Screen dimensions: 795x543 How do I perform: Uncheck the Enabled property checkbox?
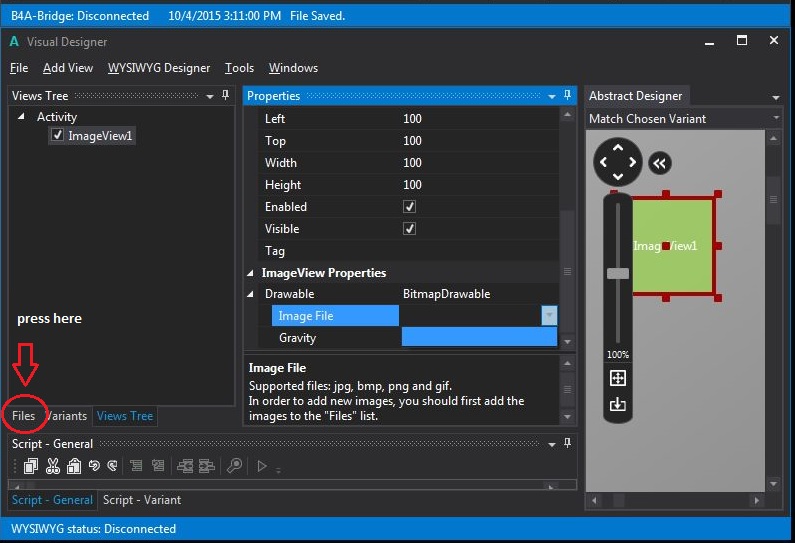409,206
